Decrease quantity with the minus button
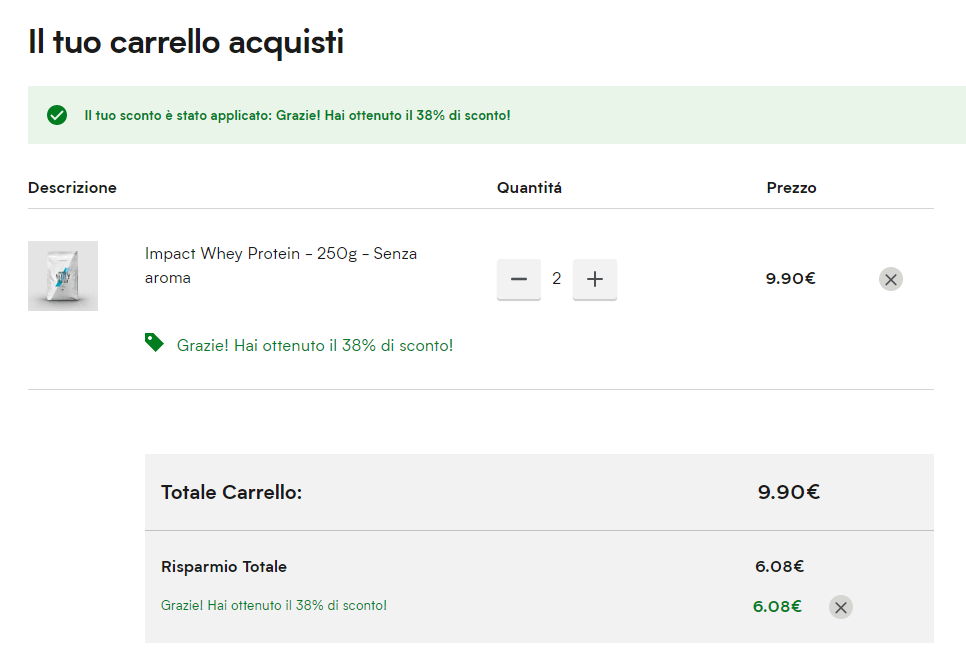 (x=518, y=279)
